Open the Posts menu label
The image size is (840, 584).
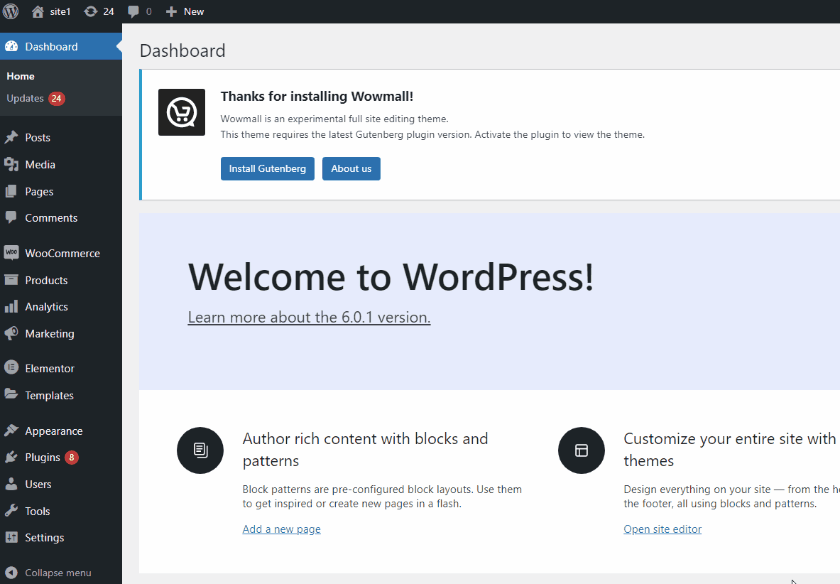[38, 138]
